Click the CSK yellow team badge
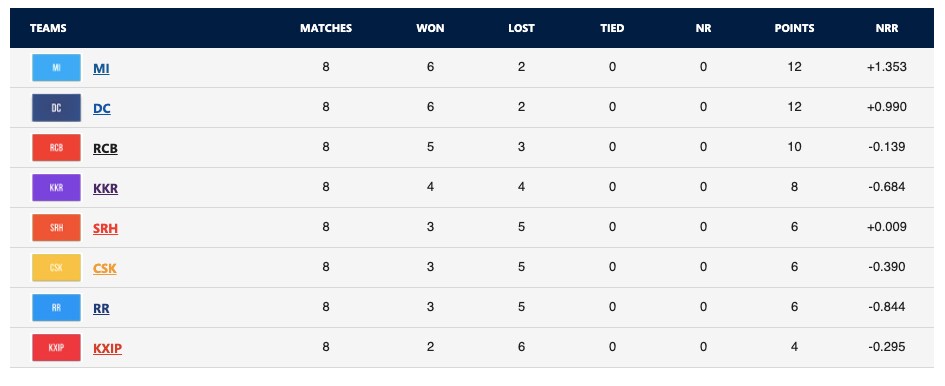Screen dimensions: 945x386 point(56,268)
